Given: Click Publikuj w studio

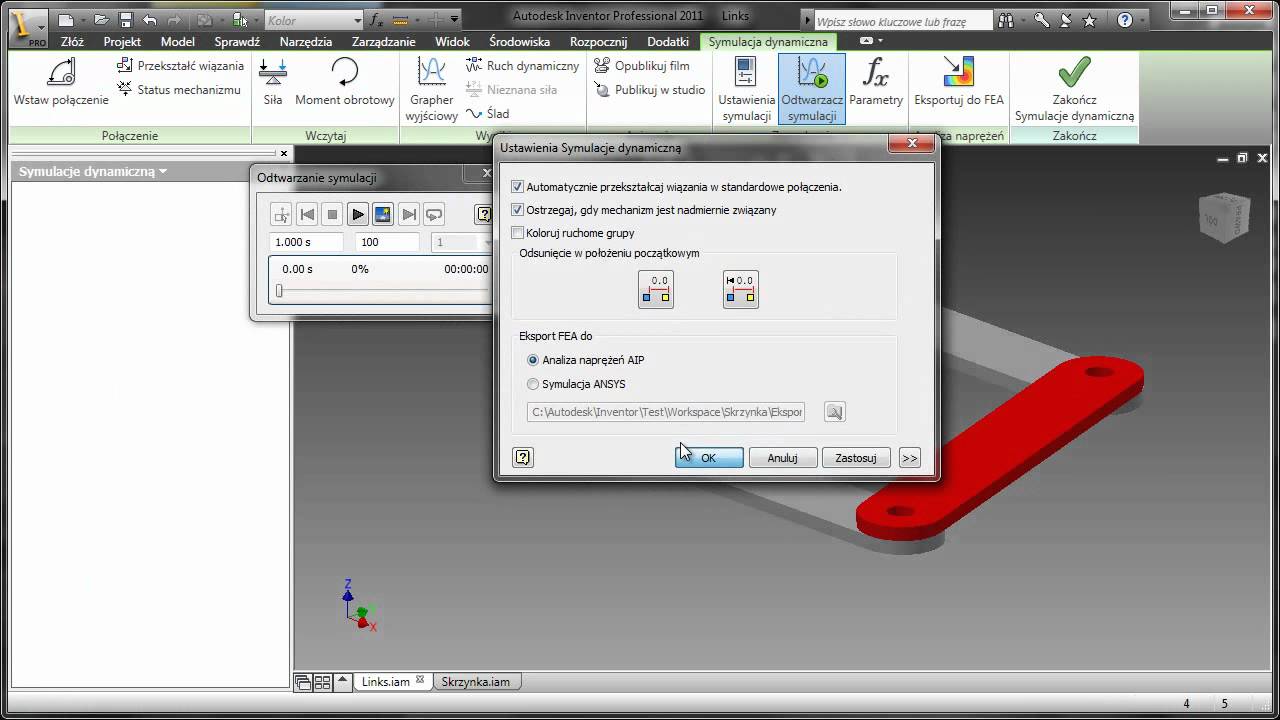Looking at the screenshot, I should [x=650, y=90].
